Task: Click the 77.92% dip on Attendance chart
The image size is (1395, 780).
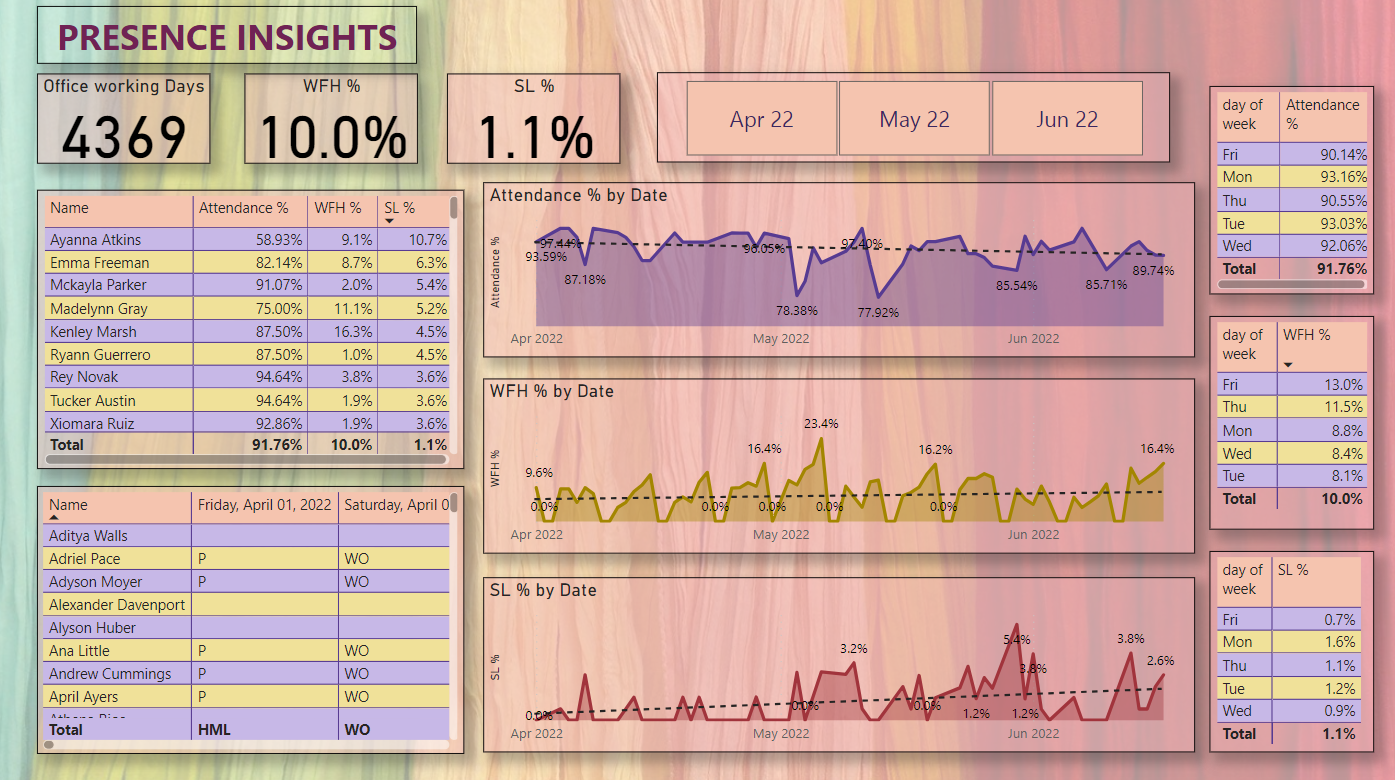Action: (878, 295)
